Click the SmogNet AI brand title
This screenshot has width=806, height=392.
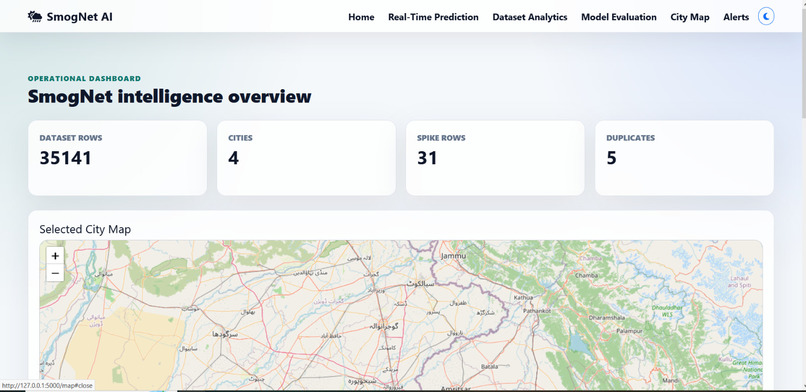click(80, 17)
